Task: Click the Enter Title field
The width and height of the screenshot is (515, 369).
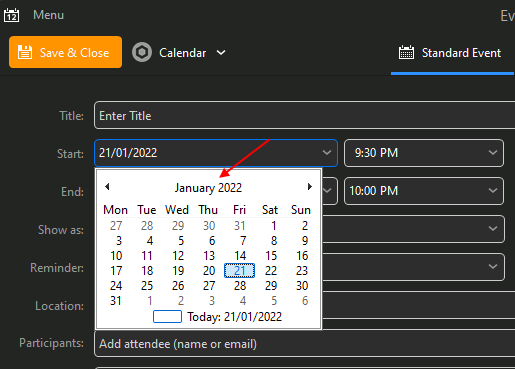Action: [x=304, y=116]
